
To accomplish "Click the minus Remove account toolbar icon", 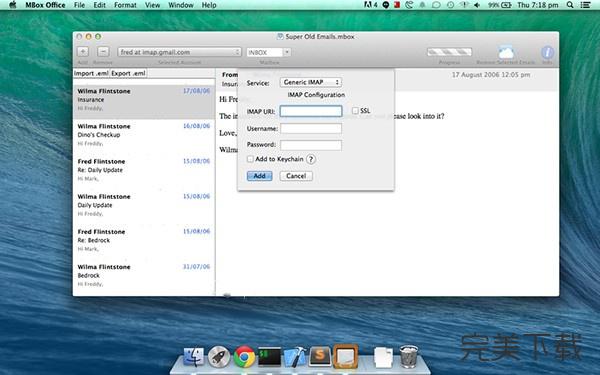I will (103, 52).
